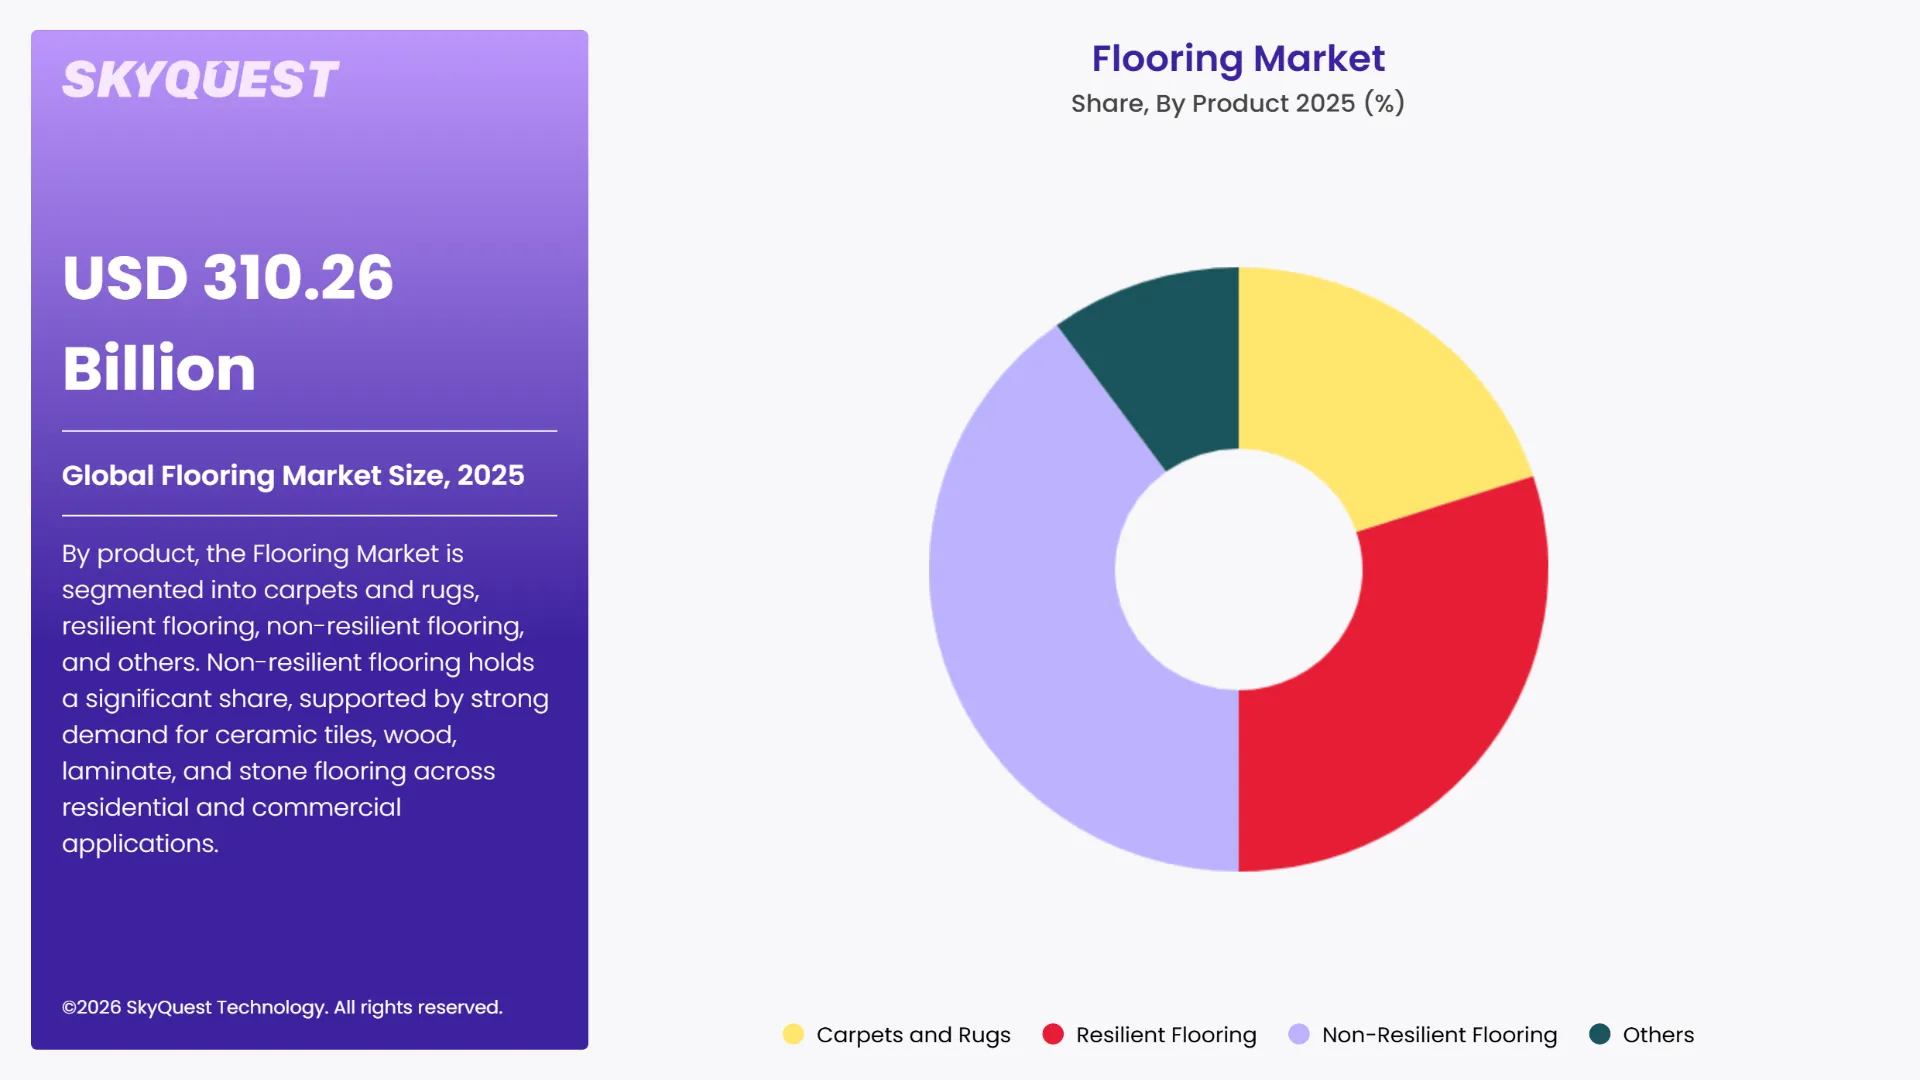Click the yellow Carpets and Rugs legend dot
1920x1080 pixels.
click(x=793, y=1034)
